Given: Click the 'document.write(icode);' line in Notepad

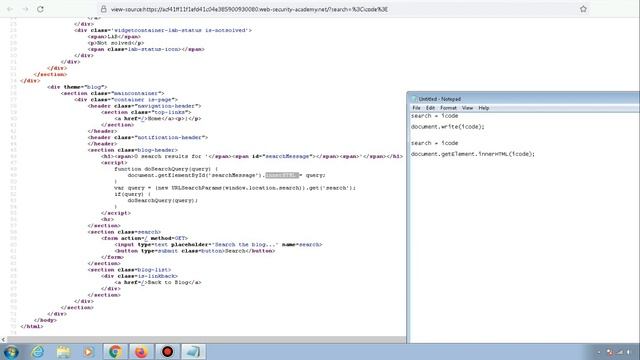Looking at the screenshot, I should (x=447, y=127).
